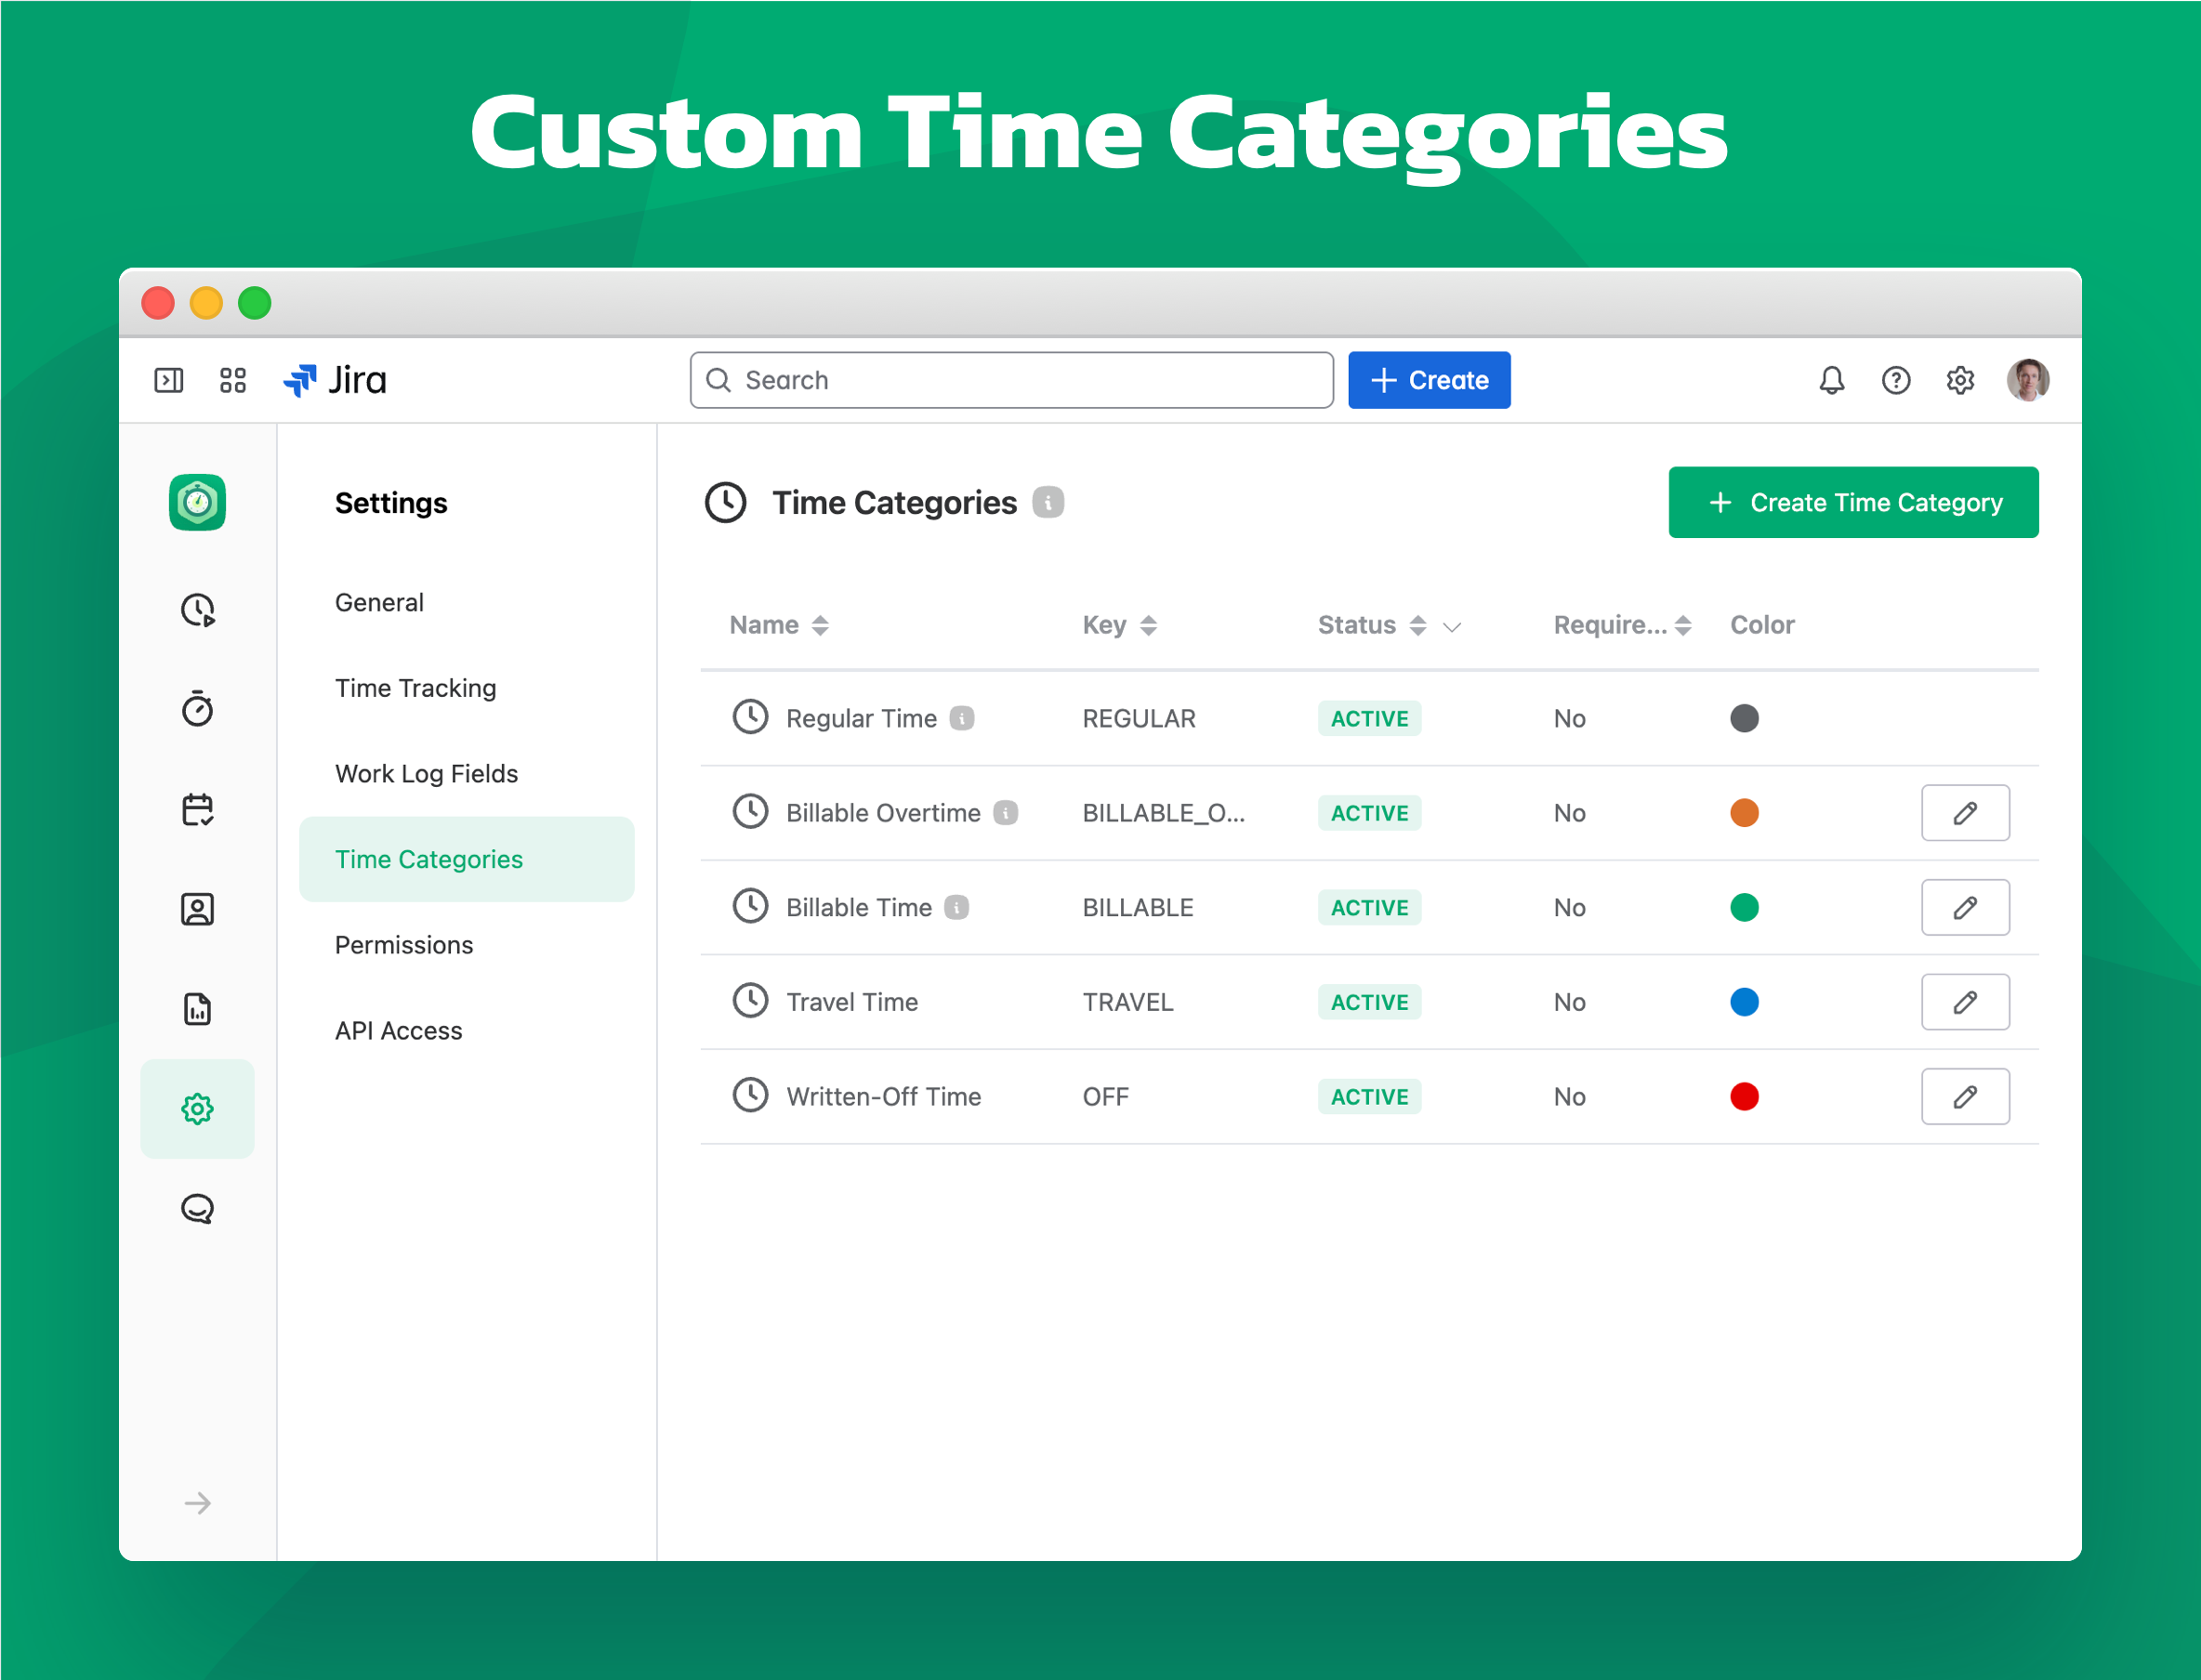Click the info icon beside Regular Time

[x=962, y=718]
